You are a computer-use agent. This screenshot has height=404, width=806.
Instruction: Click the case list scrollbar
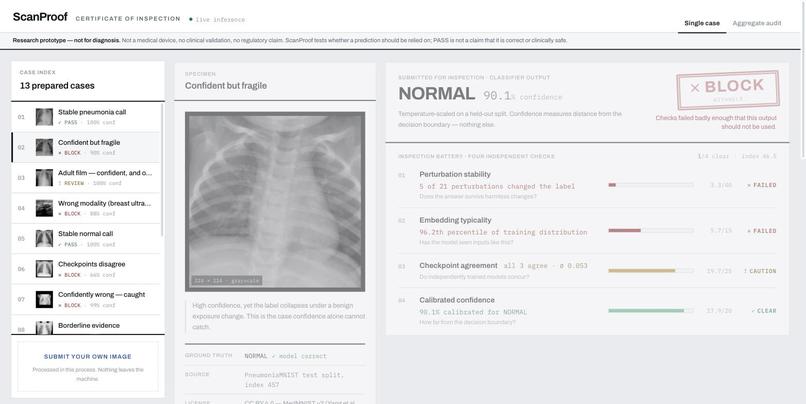tap(162, 170)
